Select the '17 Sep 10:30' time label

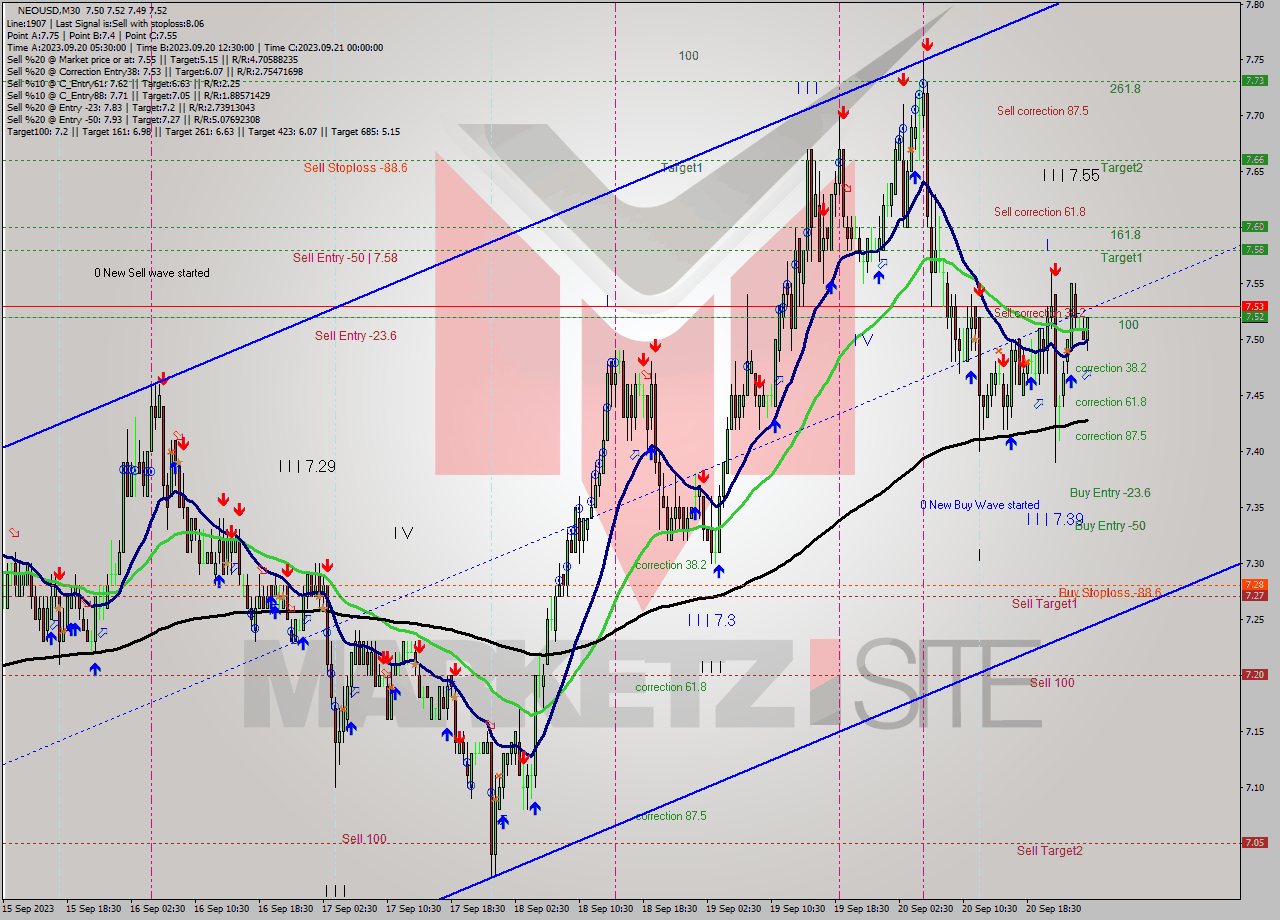tap(414, 909)
